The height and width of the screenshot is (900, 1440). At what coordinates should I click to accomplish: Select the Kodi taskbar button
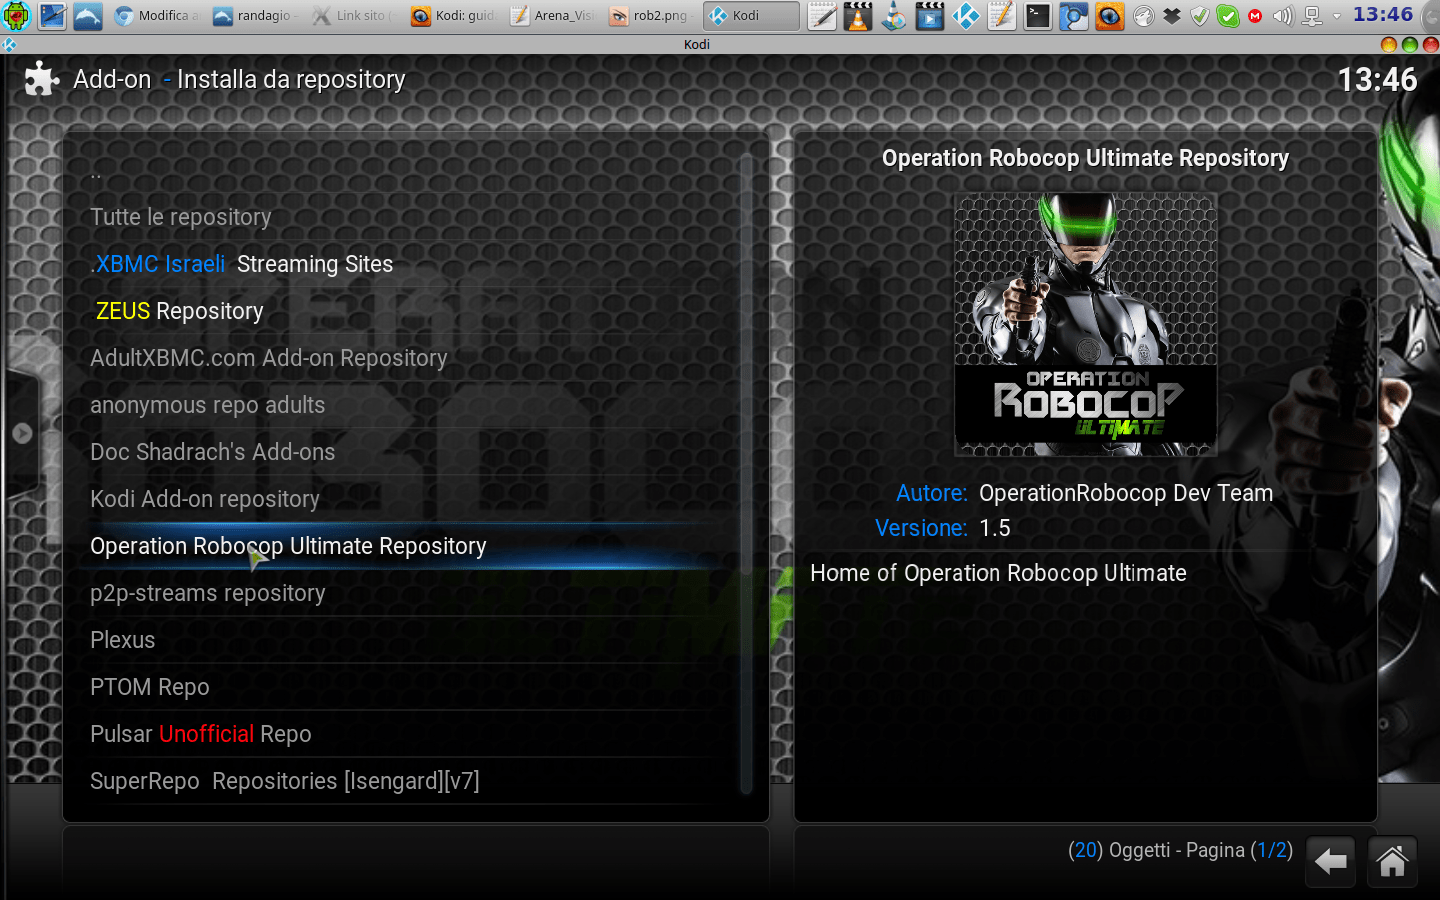click(750, 15)
